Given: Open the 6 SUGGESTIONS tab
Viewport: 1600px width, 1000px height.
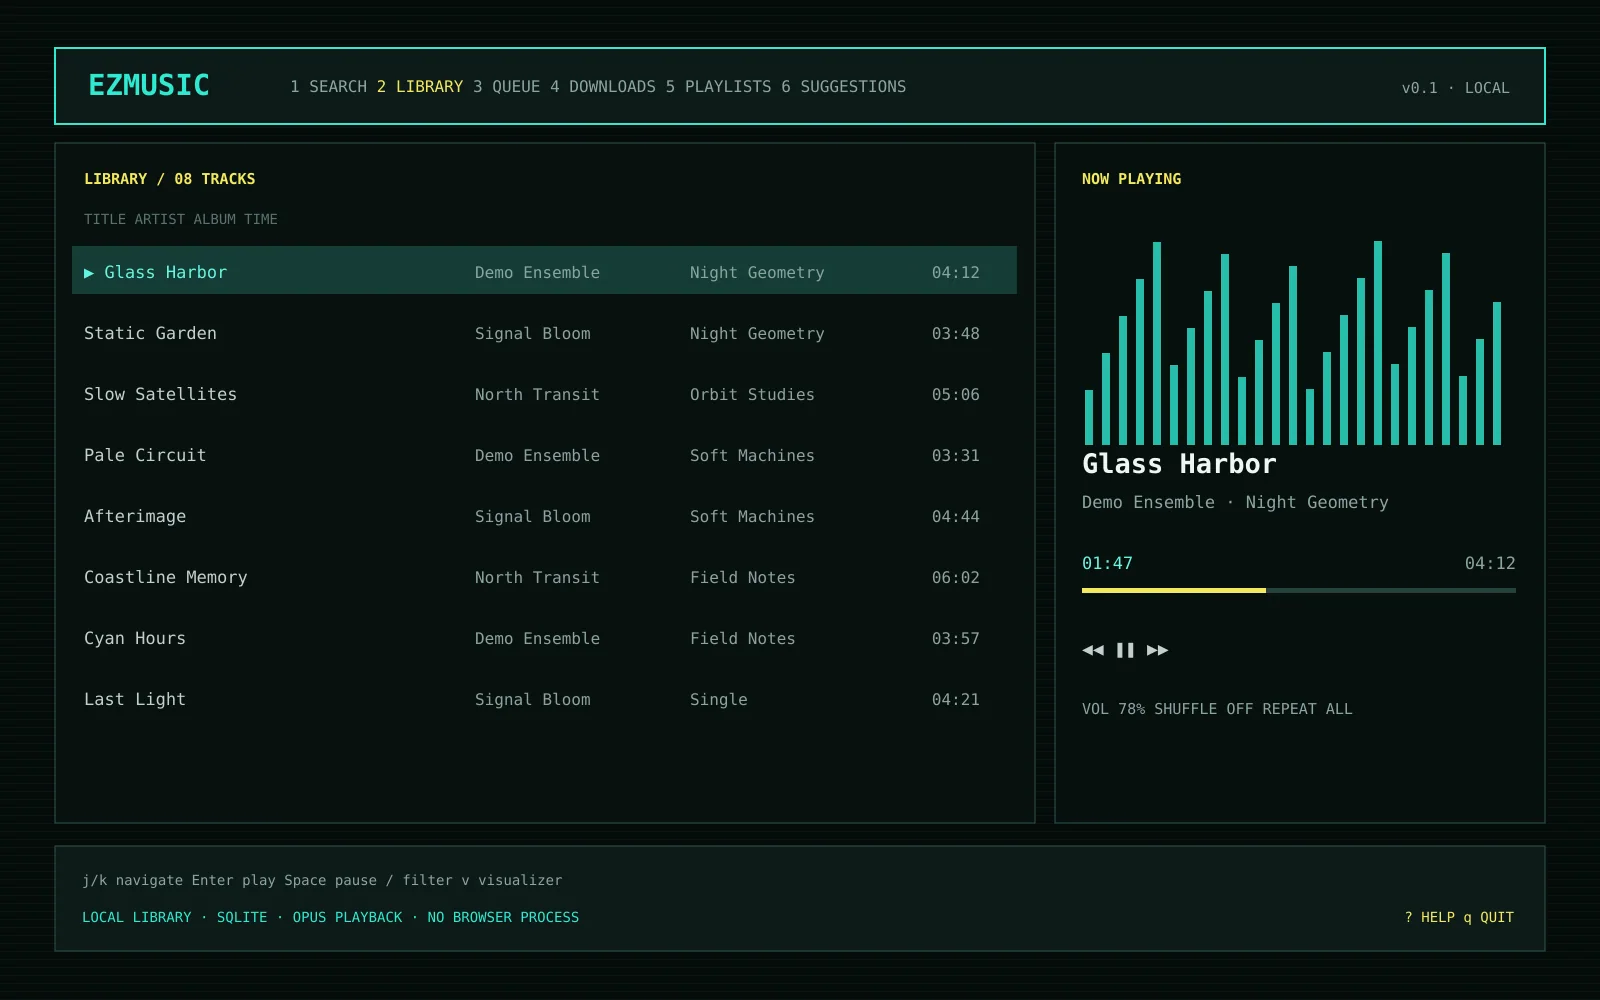Looking at the screenshot, I should click(x=844, y=87).
